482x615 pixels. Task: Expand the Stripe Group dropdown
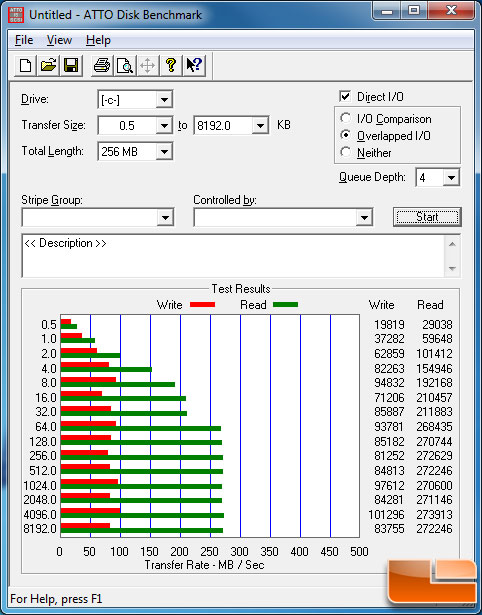pos(166,218)
